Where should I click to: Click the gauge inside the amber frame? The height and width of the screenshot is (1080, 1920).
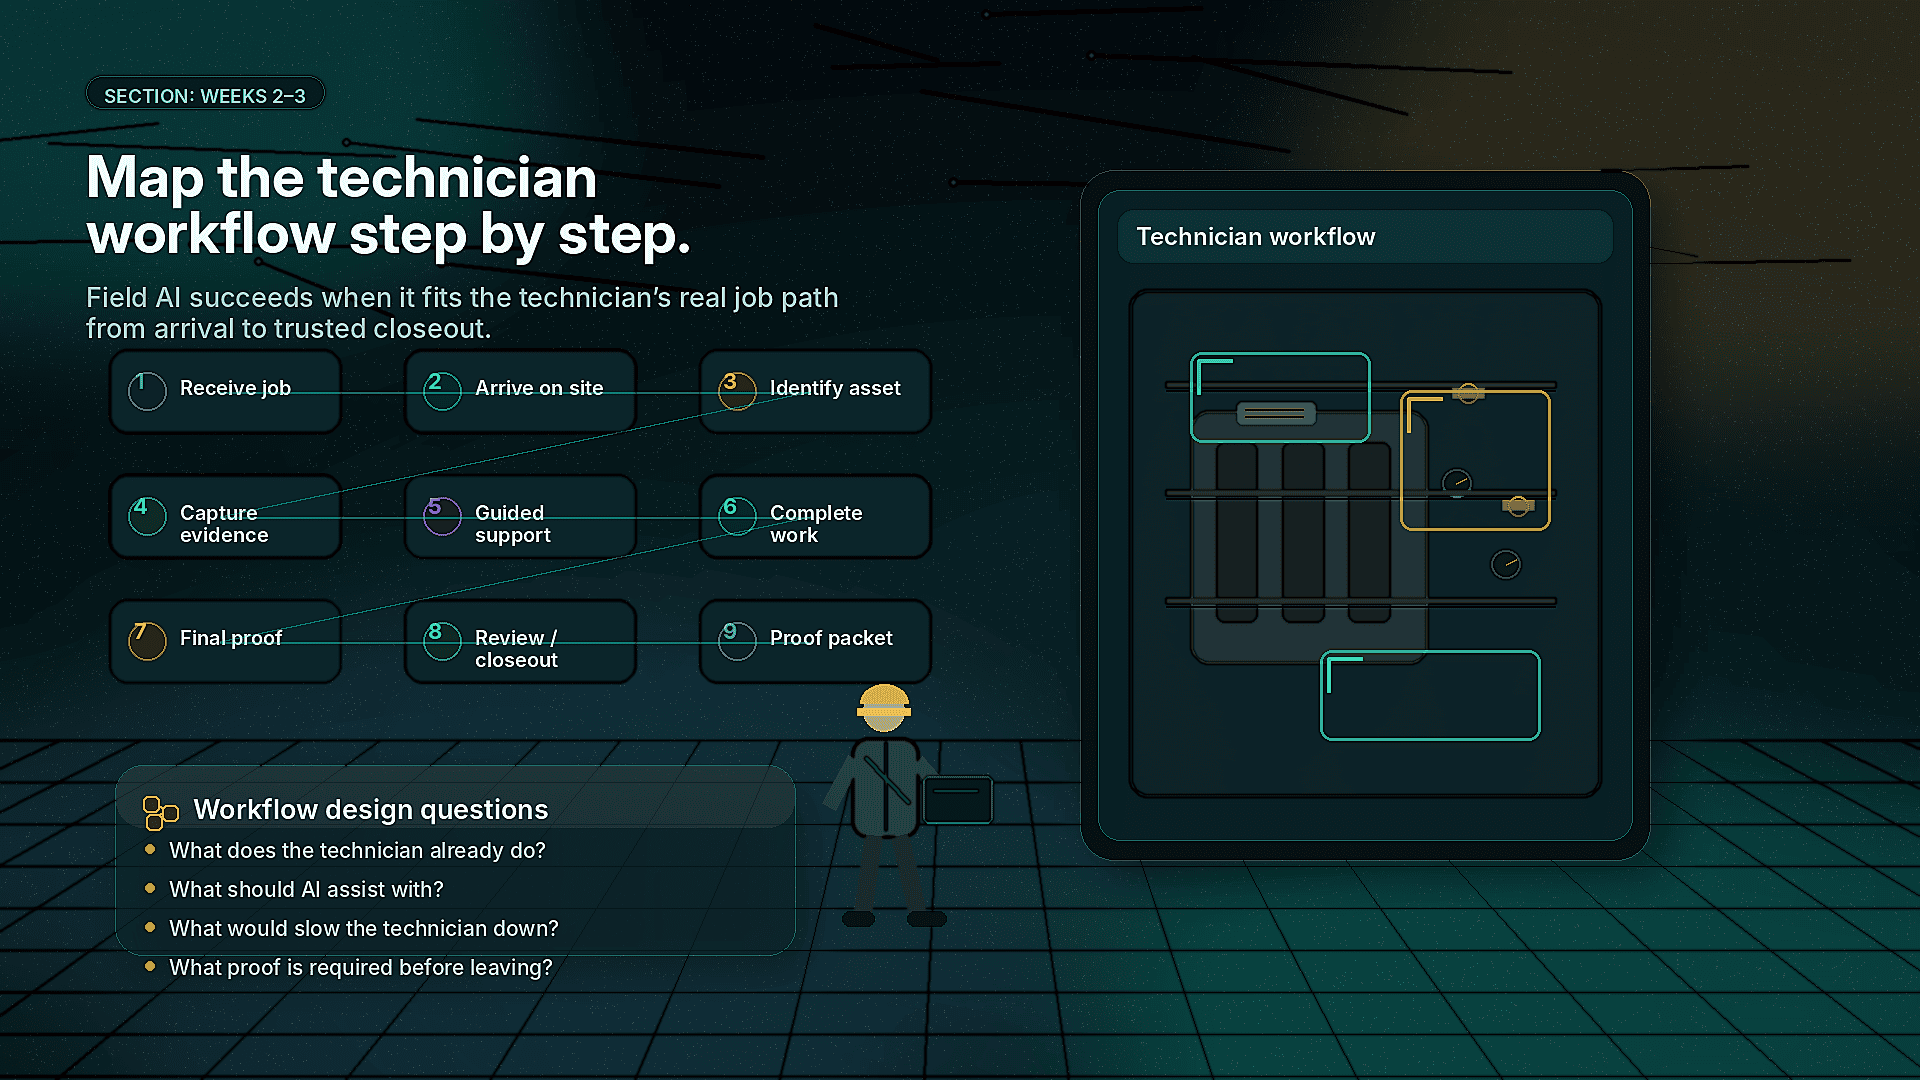coord(1457,483)
